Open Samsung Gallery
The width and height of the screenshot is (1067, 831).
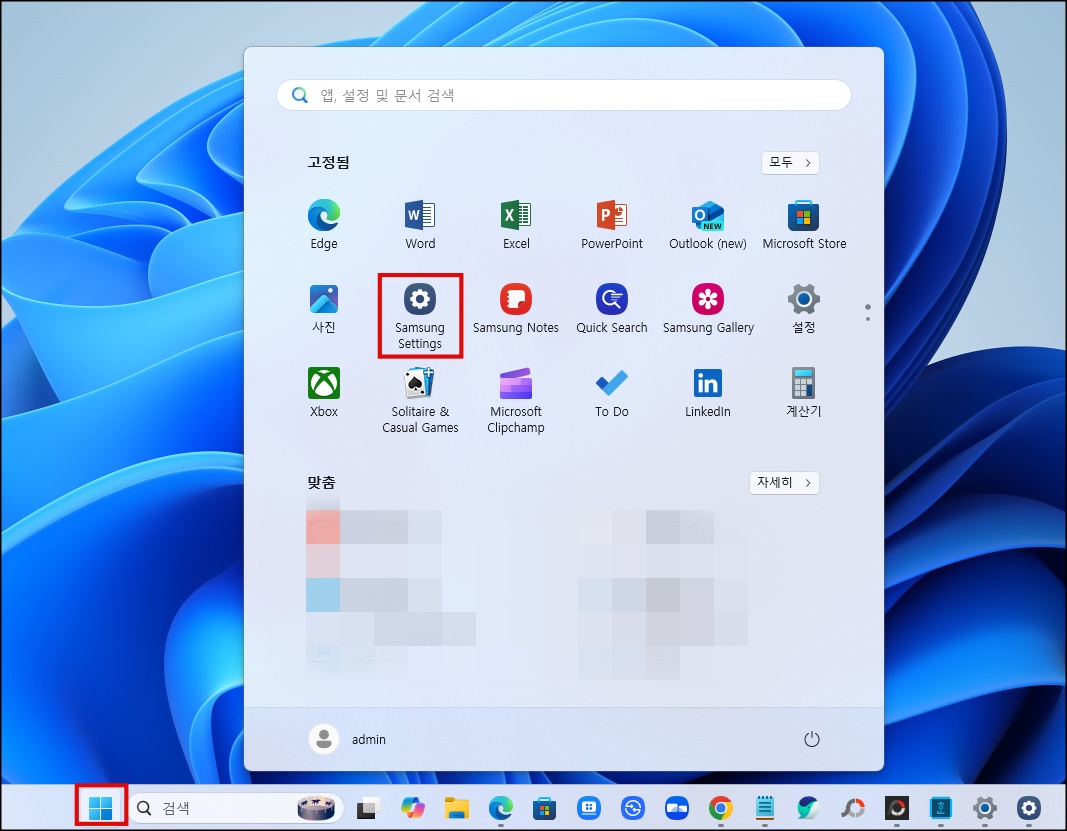708,309
